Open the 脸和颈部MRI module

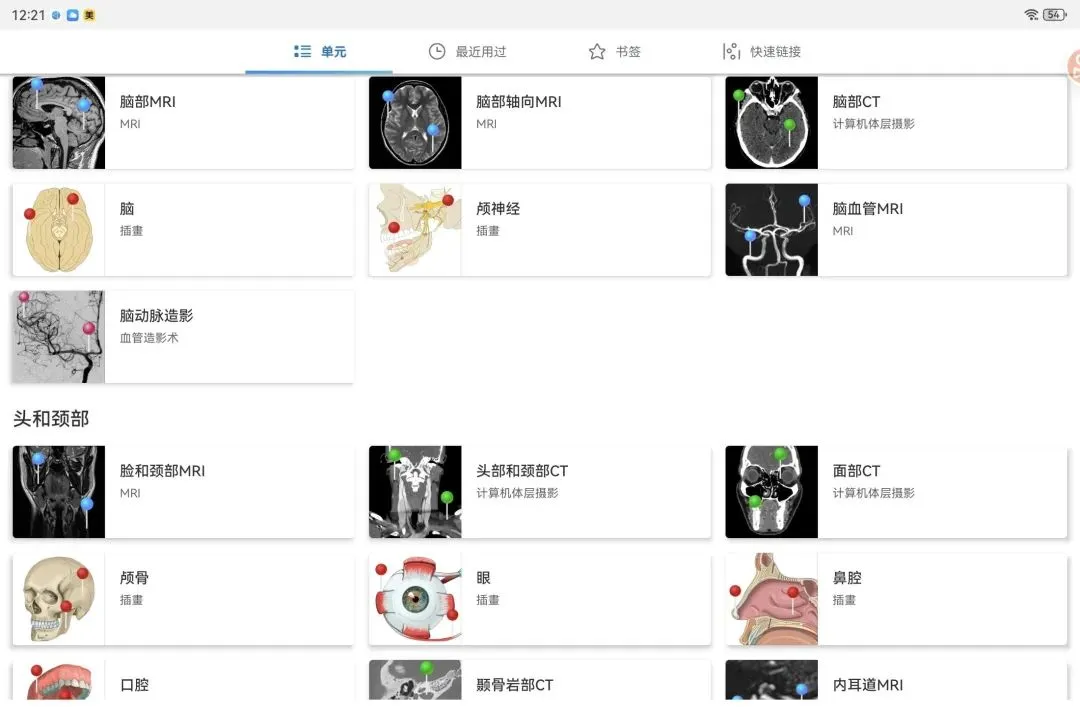[x=183, y=491]
